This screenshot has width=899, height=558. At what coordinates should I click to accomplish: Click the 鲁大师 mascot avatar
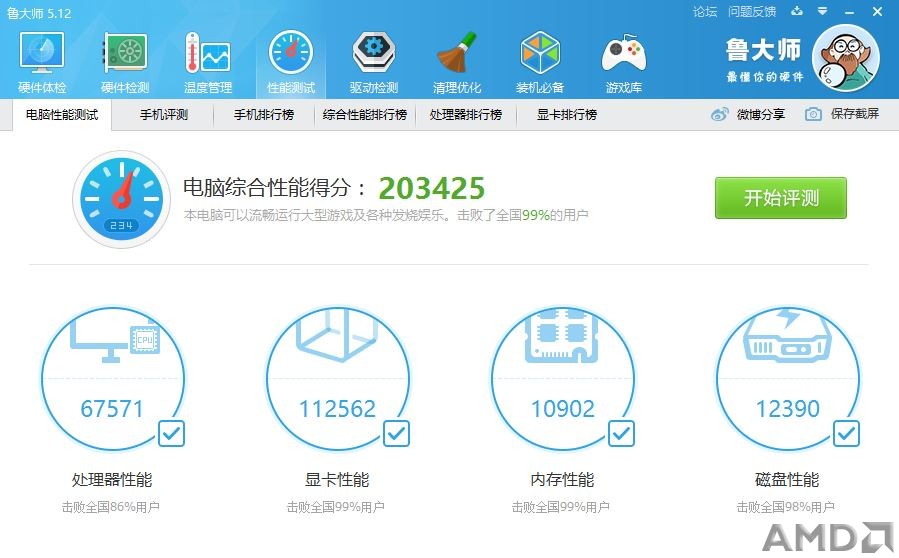coord(846,58)
